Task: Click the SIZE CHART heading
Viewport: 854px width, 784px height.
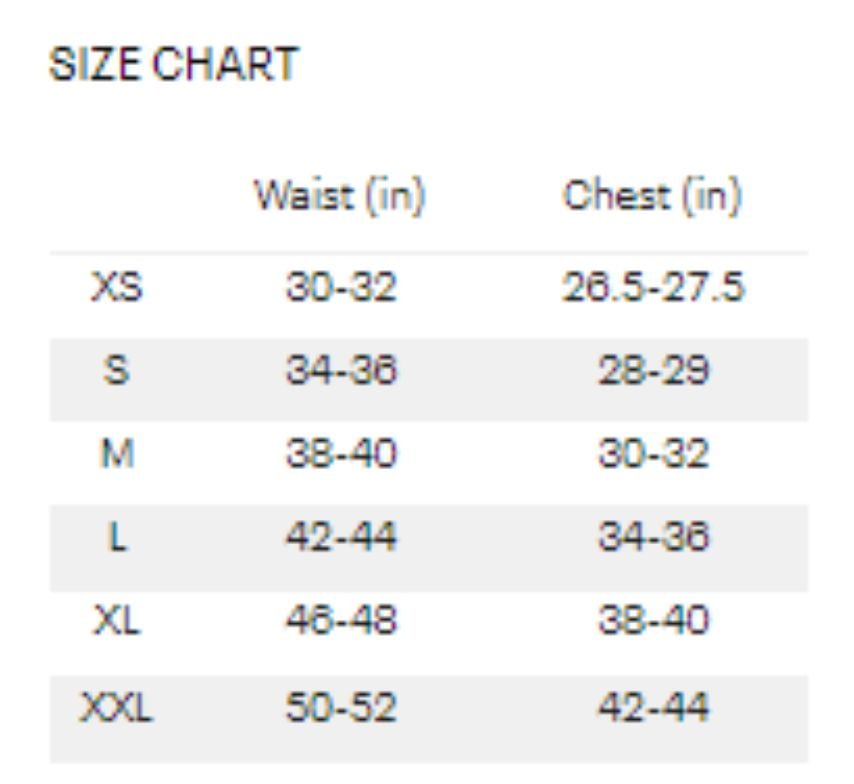Action: coord(174,65)
